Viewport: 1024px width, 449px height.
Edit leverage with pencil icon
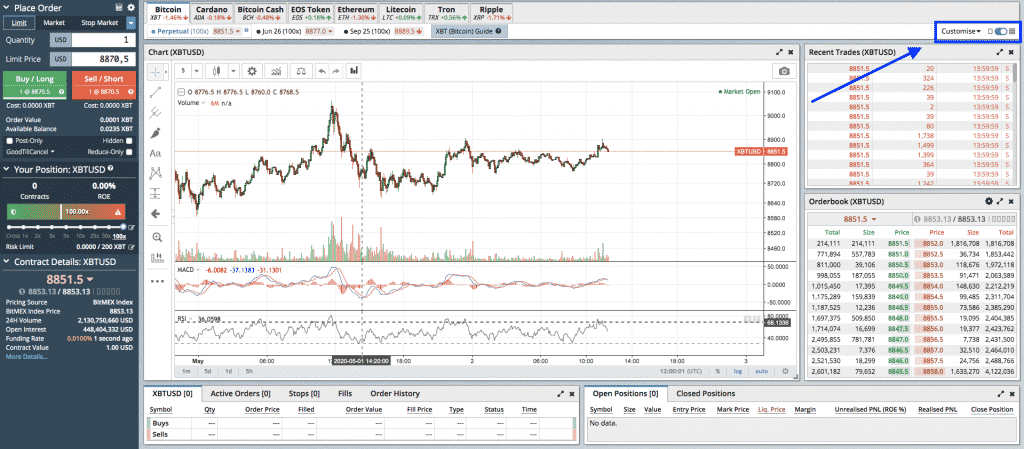point(131,227)
